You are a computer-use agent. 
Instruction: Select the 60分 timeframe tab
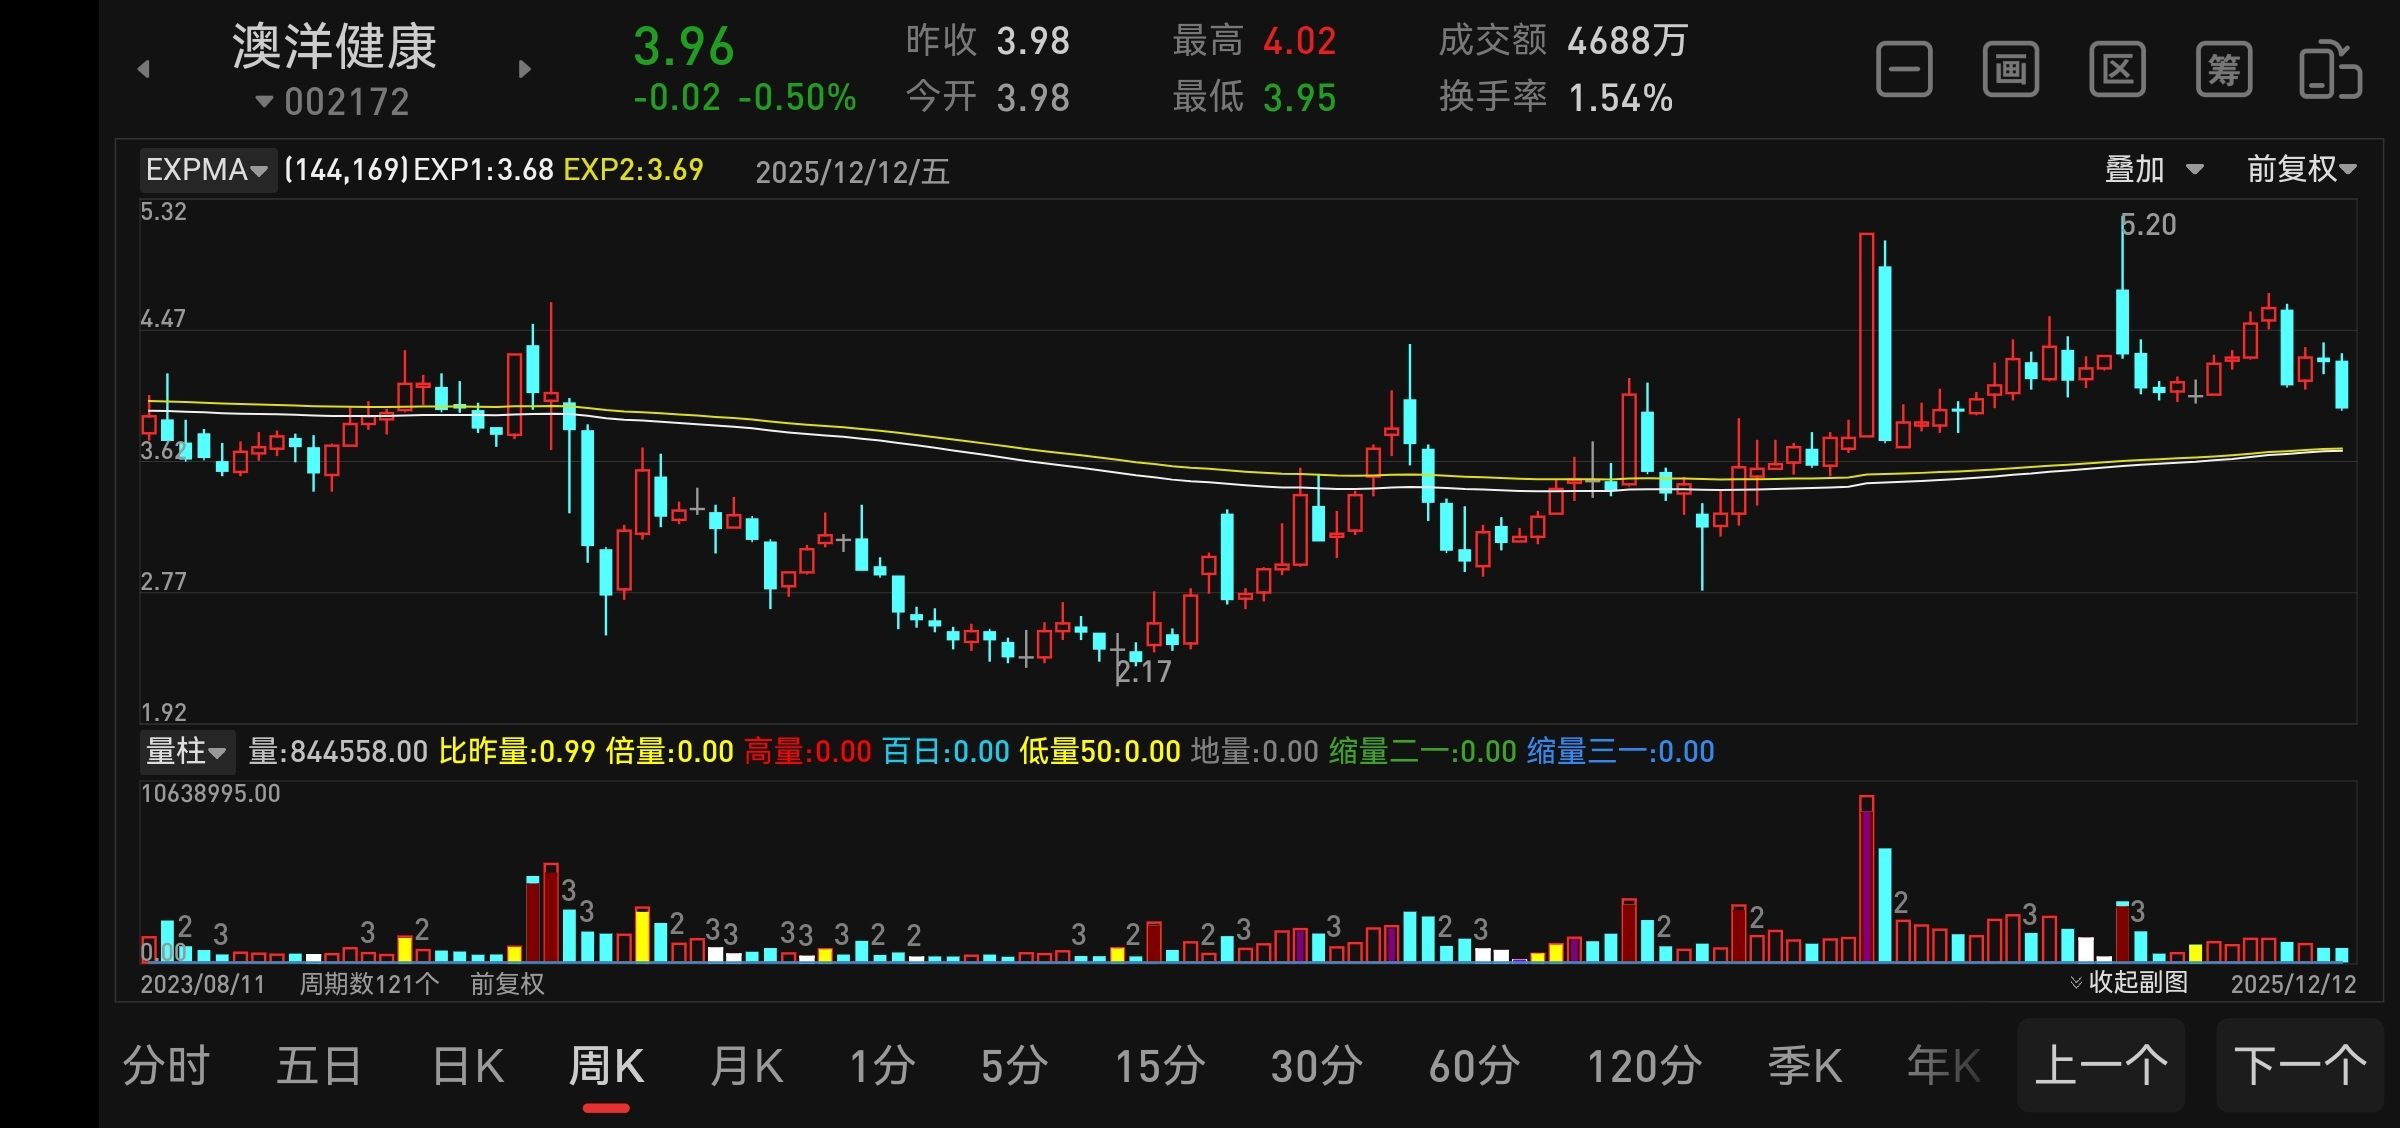1474,1066
